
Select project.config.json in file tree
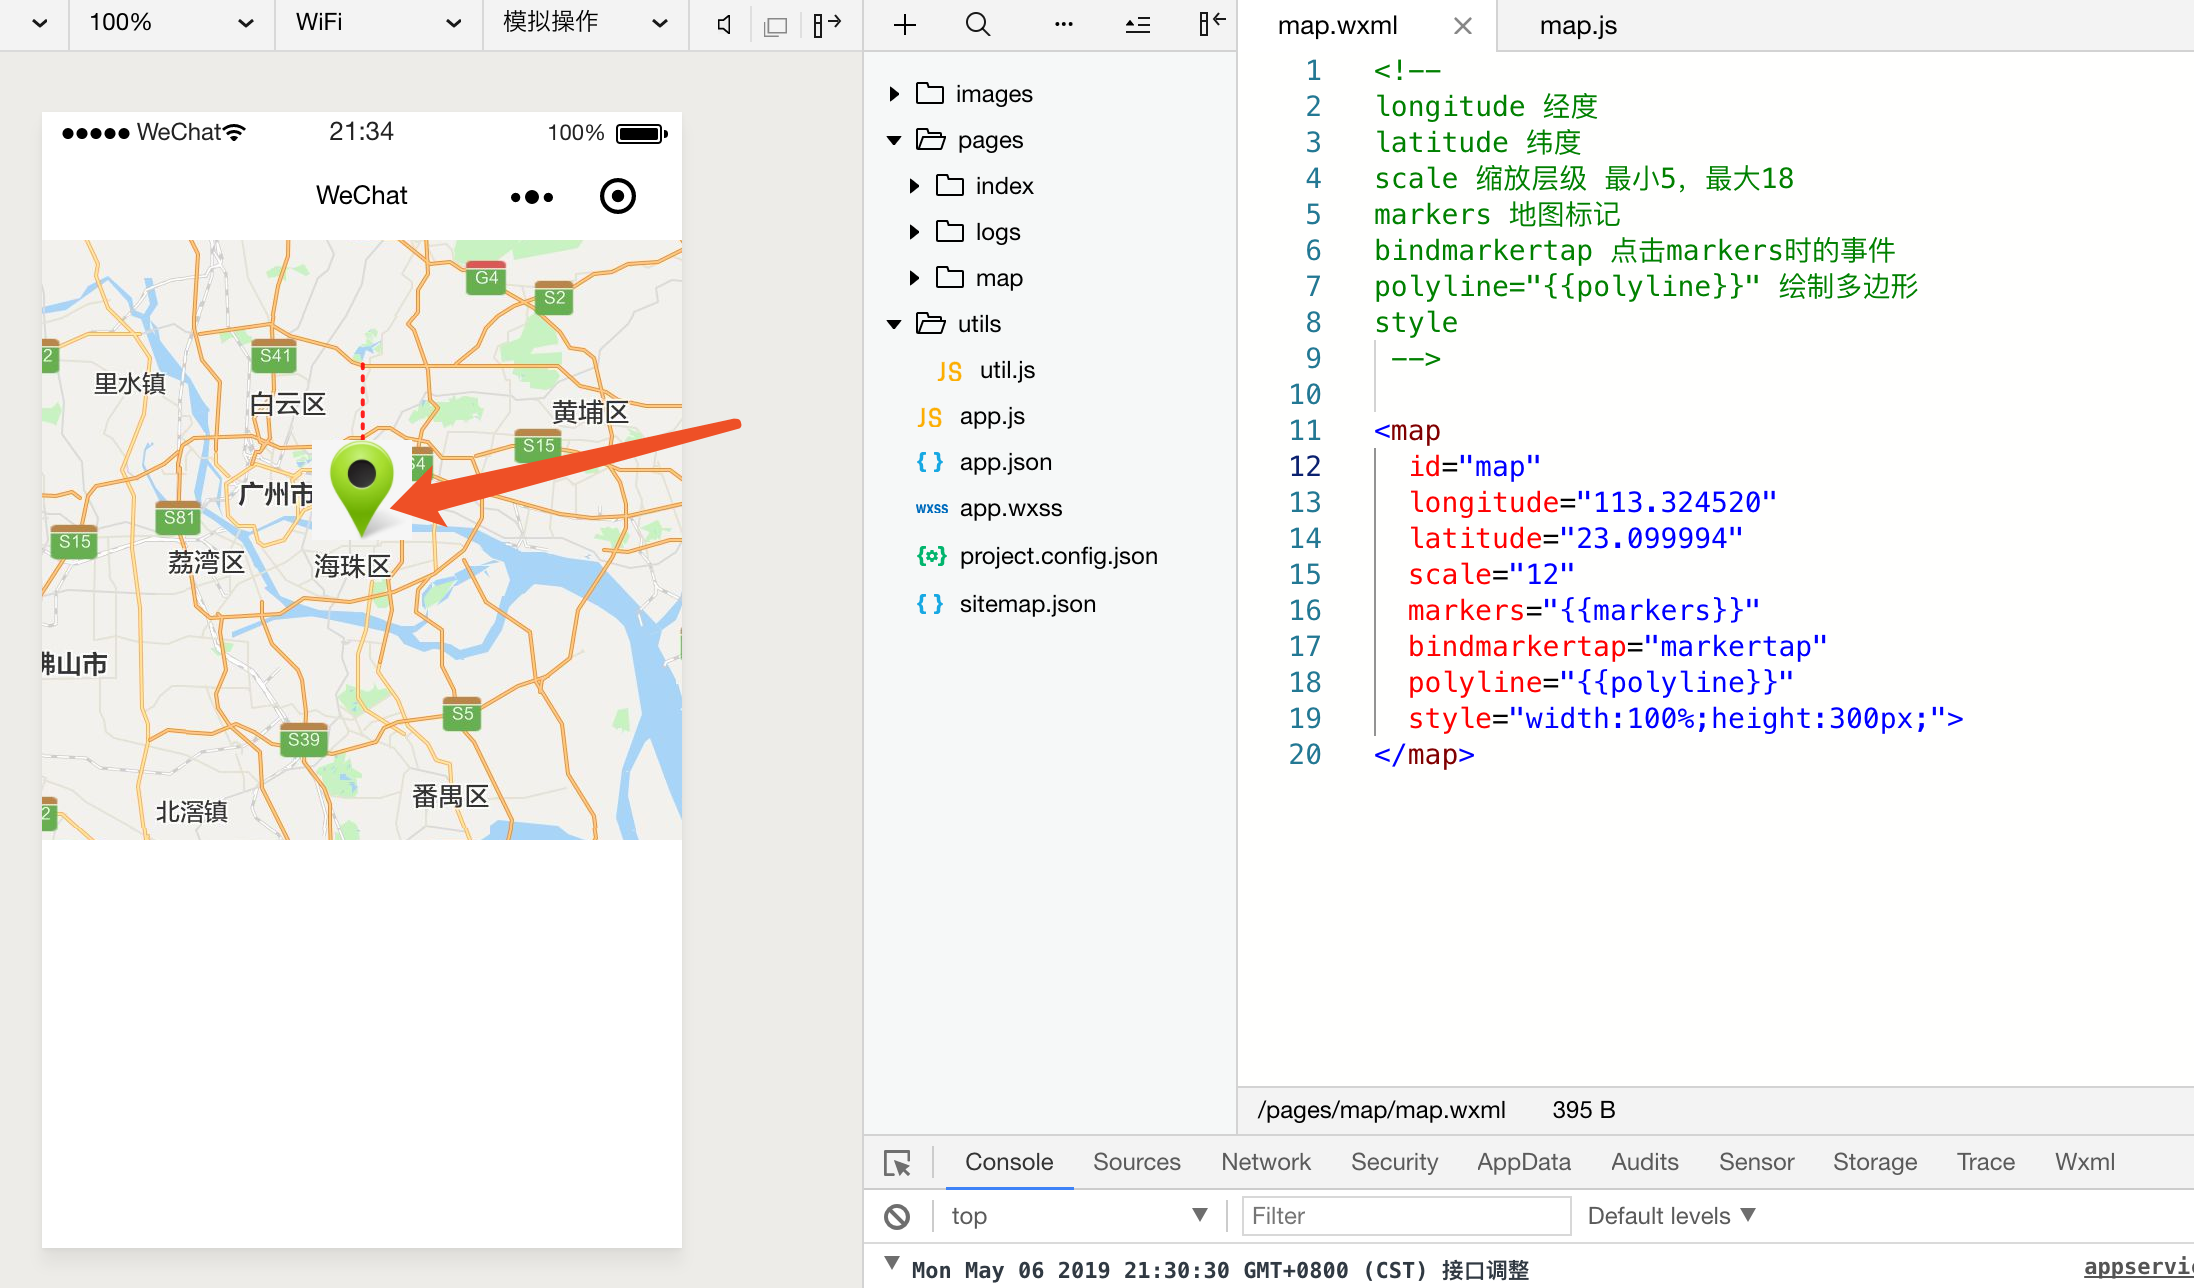coord(1058,555)
